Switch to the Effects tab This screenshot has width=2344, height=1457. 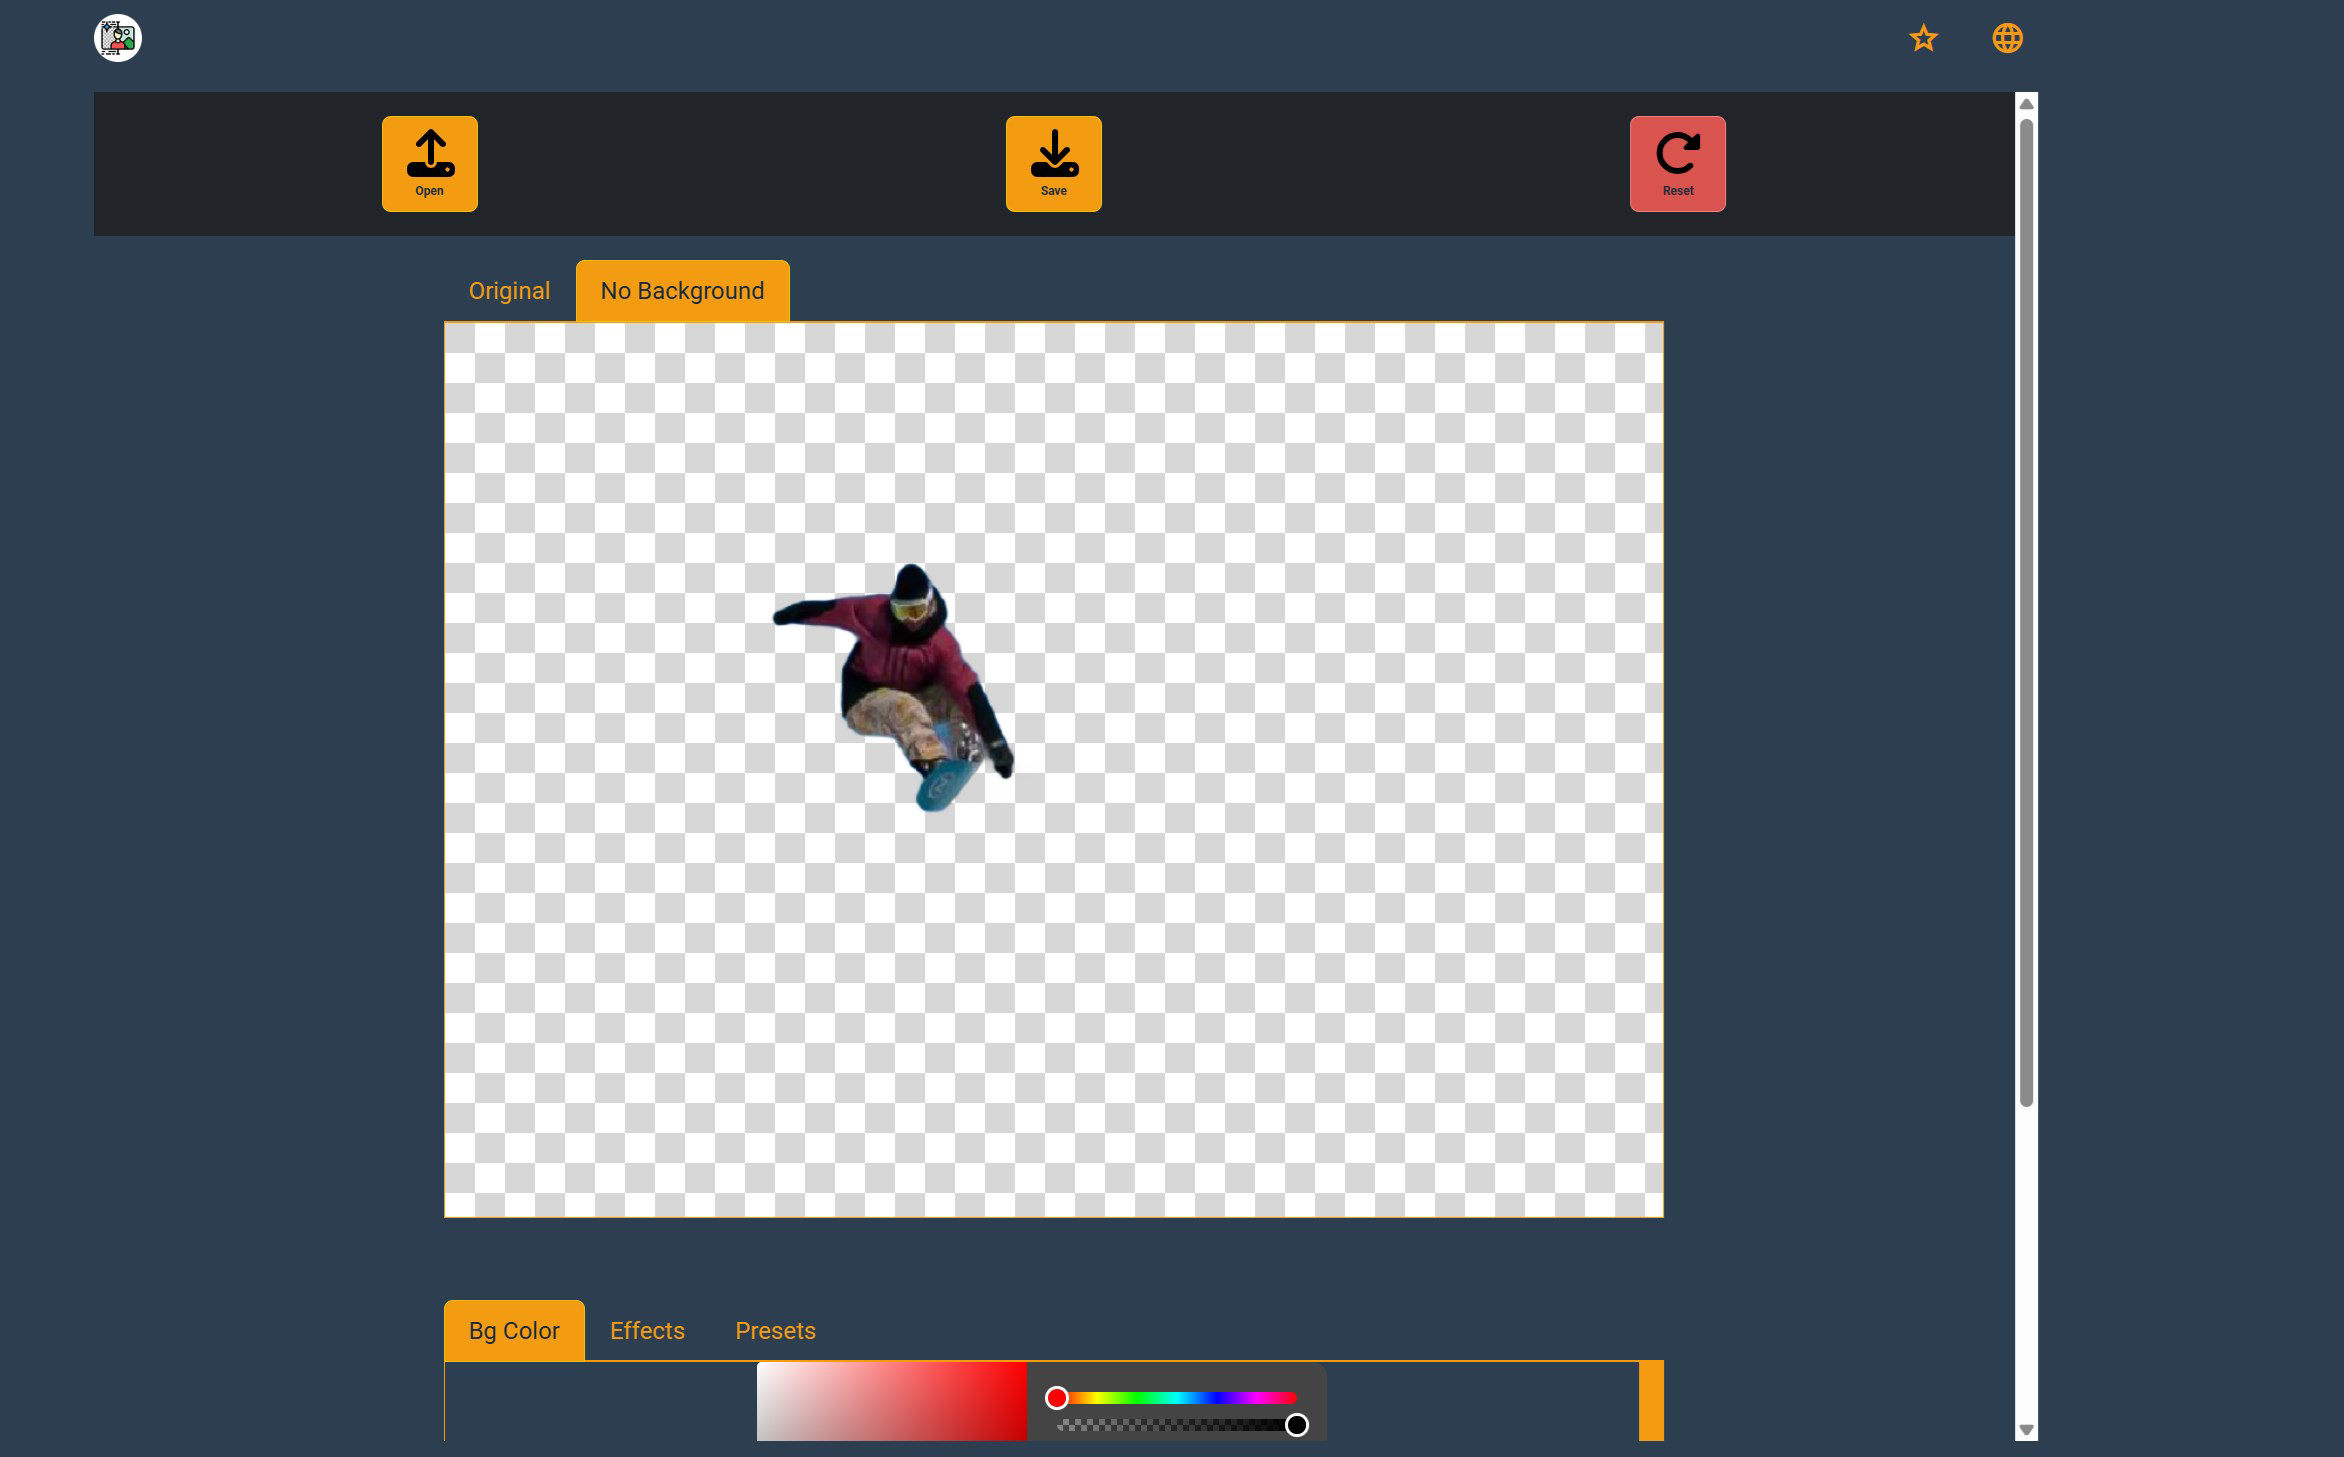pyautogui.click(x=647, y=1331)
